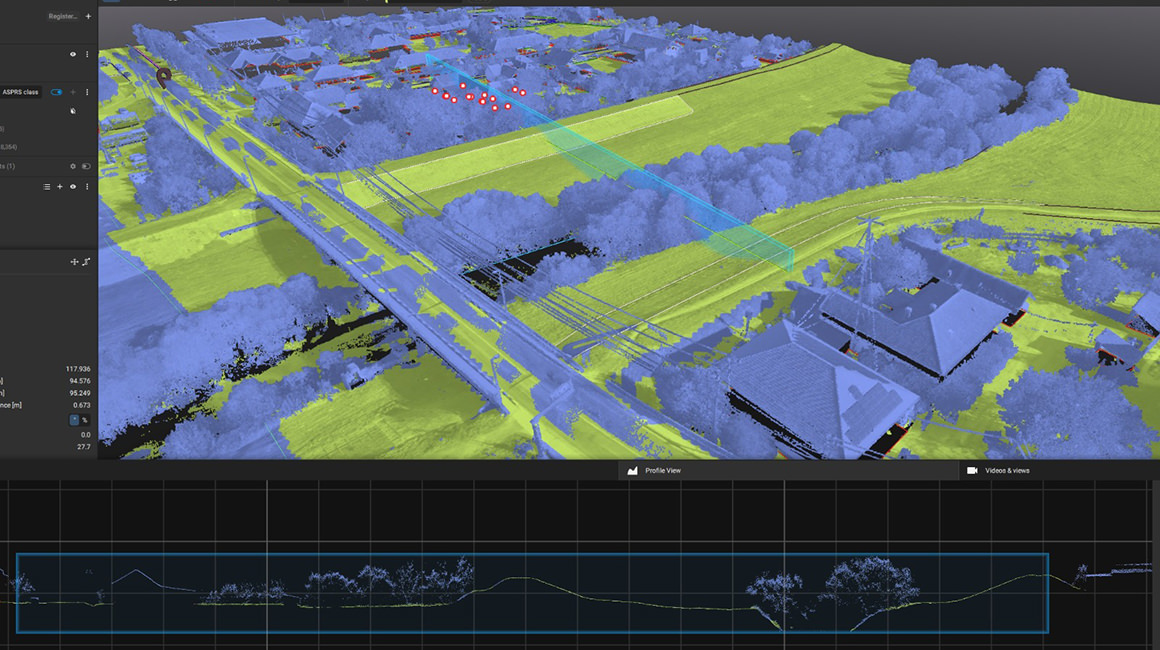Open the three-dot menu beside the top eye icon
This screenshot has width=1160, height=650.
tap(87, 55)
